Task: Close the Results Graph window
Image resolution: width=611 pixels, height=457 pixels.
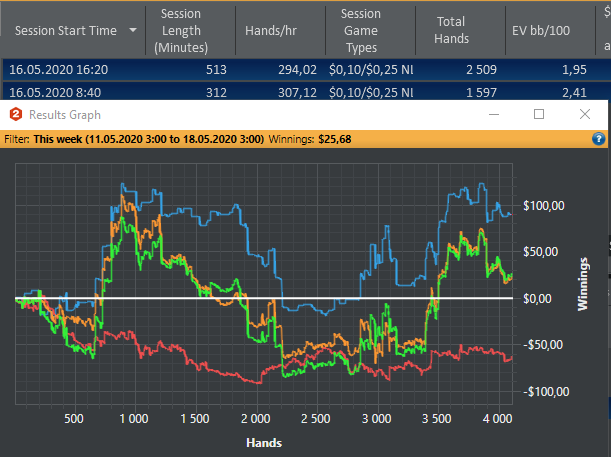Action: pyautogui.click(x=585, y=115)
